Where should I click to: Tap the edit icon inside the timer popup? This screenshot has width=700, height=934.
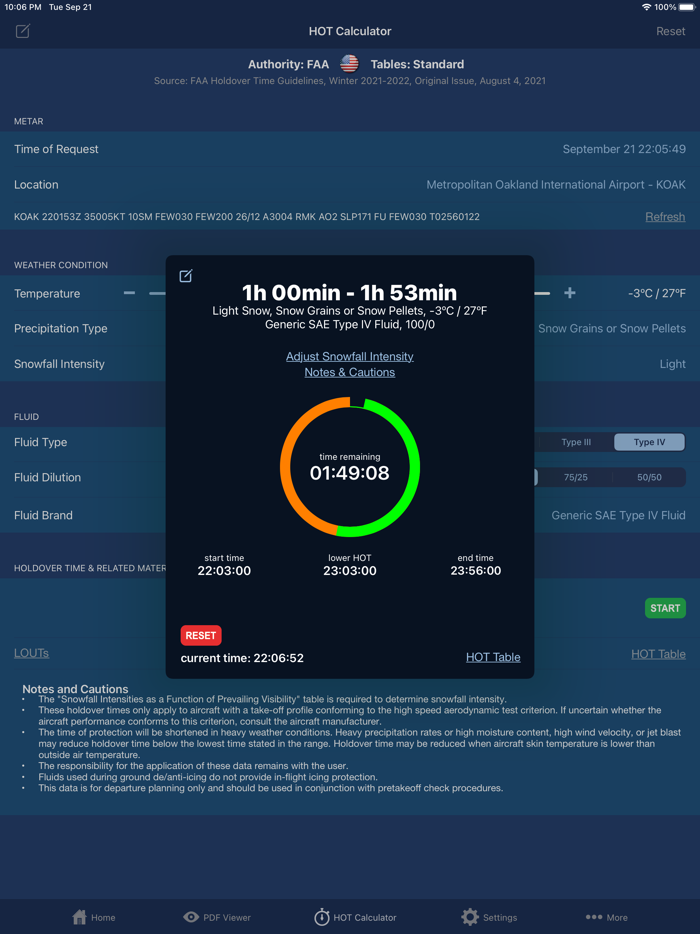pos(186,276)
